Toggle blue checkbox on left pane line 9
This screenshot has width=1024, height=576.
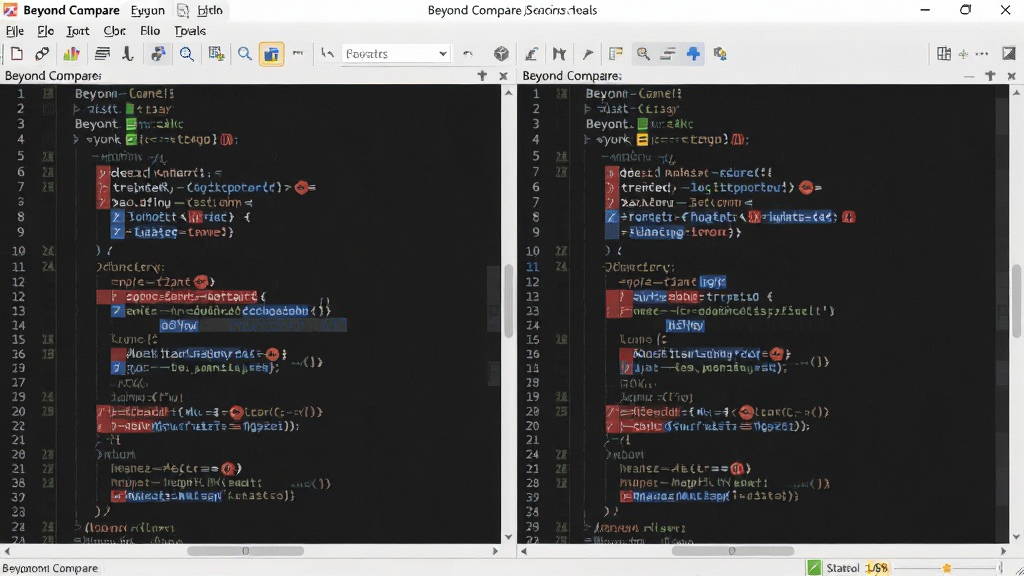pos(117,232)
